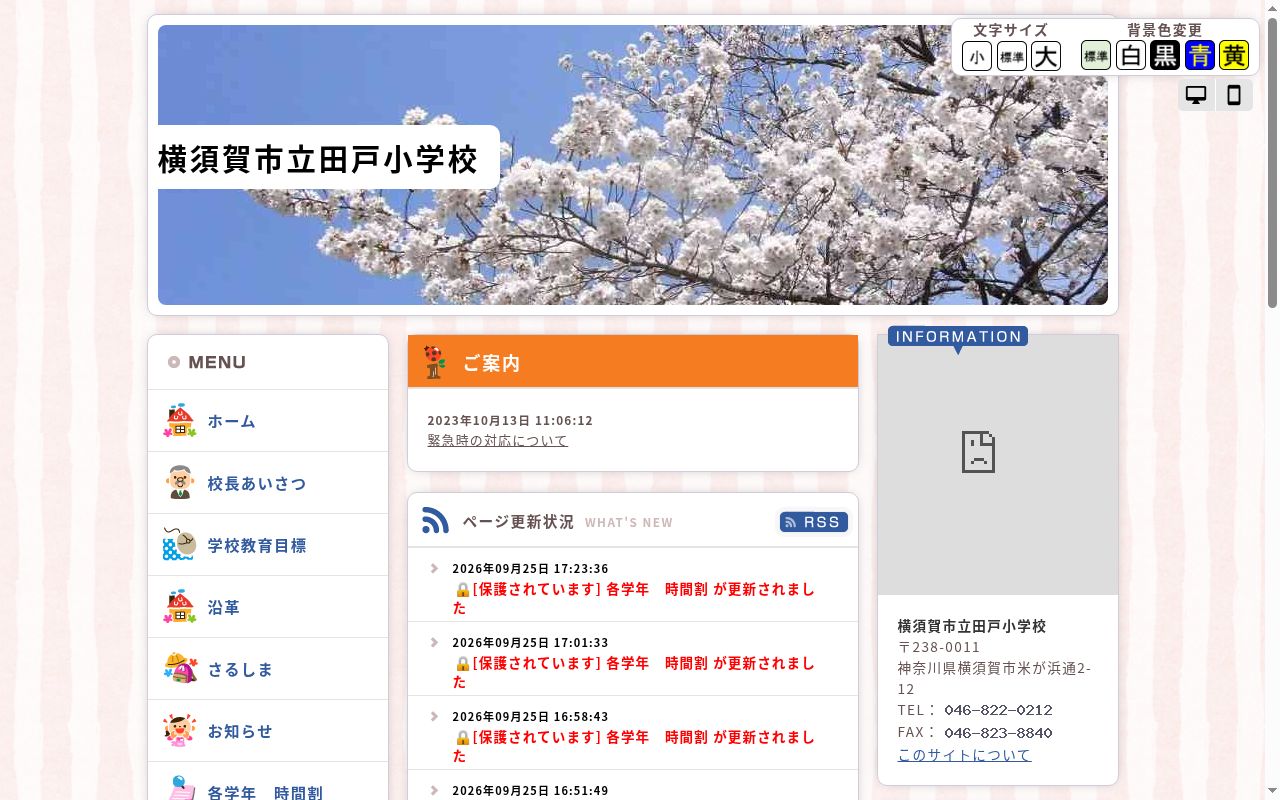Viewport: 1280px width, 800px height.
Task: Click the RSS feed icon beside ページ更新状況
Action: 435,520
